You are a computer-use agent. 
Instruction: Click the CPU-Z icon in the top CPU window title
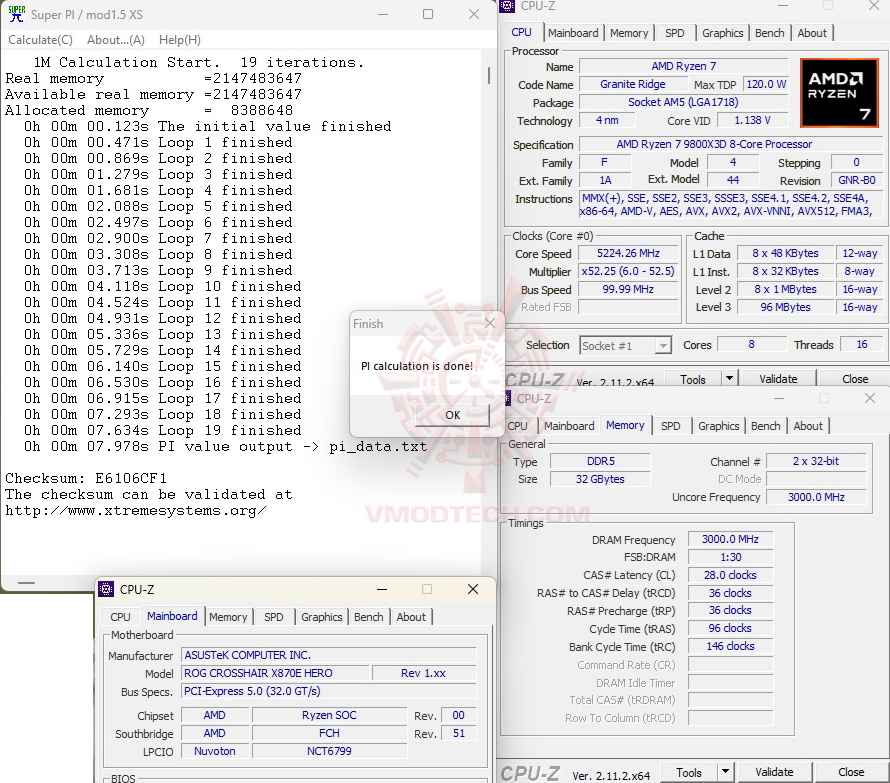click(507, 6)
